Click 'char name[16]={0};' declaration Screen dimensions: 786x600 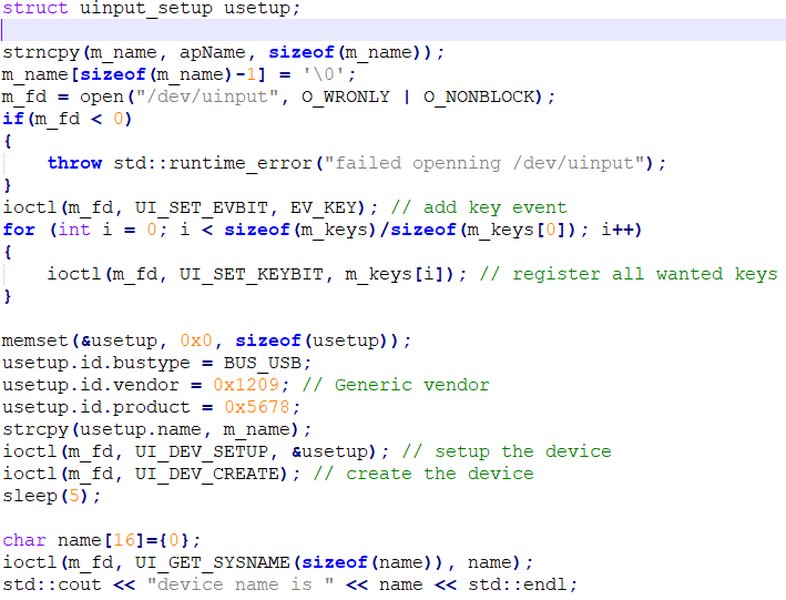click(x=101, y=540)
